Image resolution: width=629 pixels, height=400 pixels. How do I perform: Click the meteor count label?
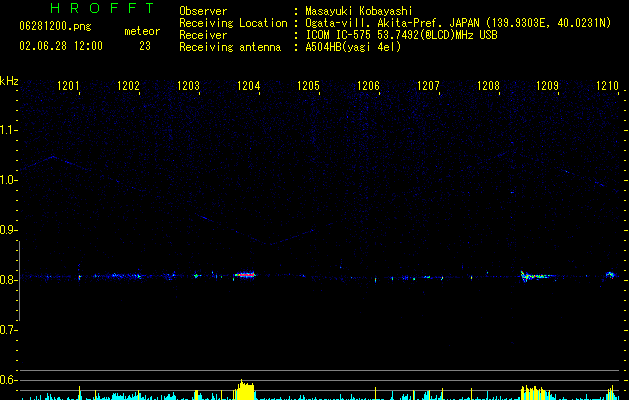142,31
